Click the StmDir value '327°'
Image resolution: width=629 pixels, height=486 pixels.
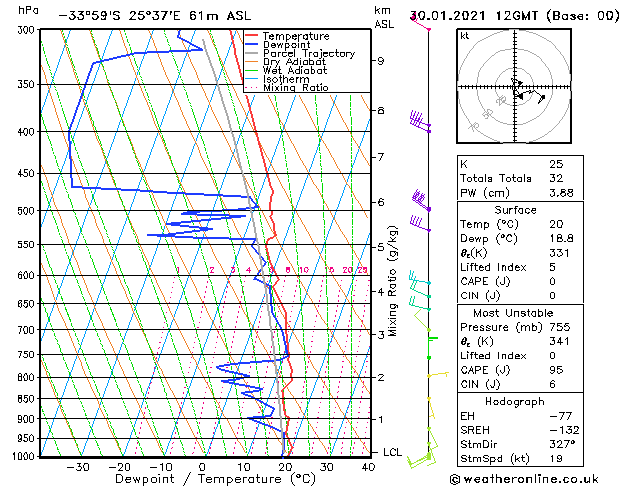pyautogui.click(x=562, y=444)
